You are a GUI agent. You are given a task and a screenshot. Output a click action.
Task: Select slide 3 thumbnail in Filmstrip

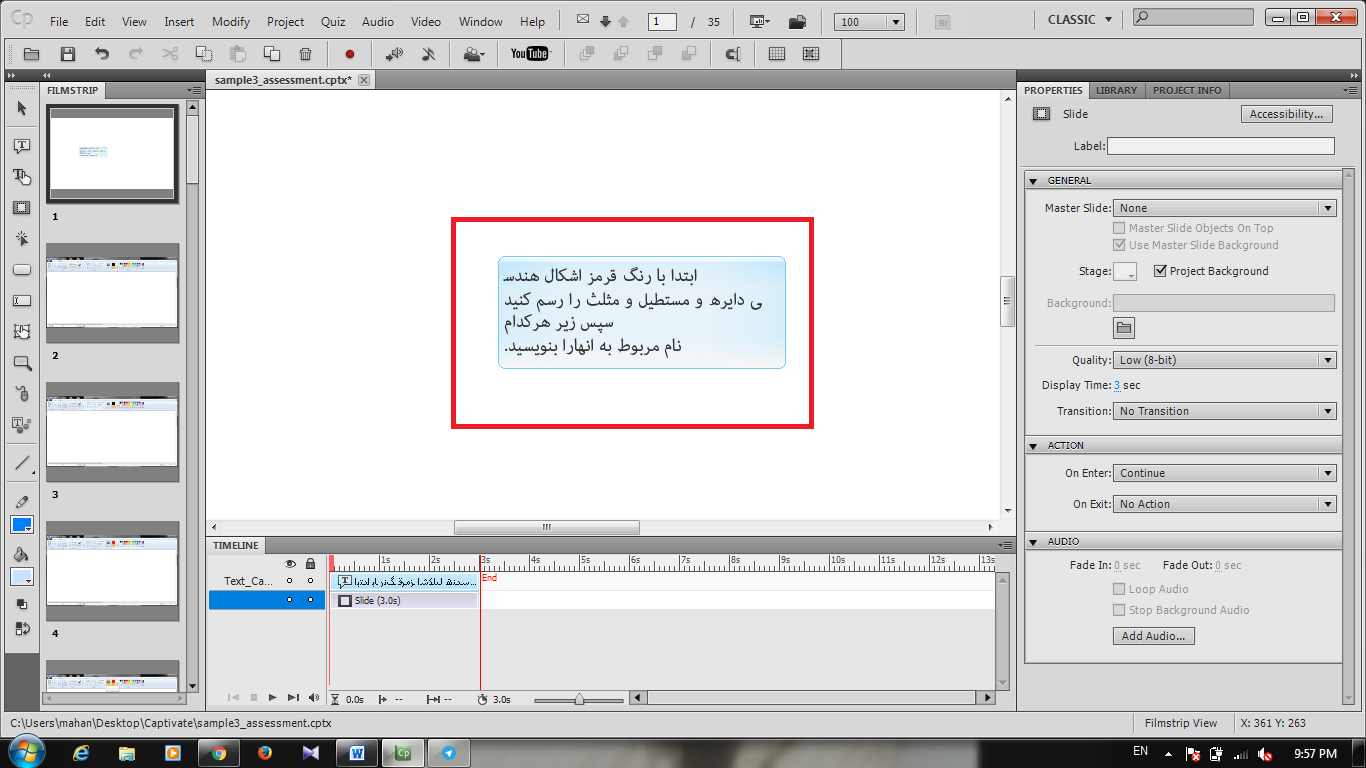point(113,433)
